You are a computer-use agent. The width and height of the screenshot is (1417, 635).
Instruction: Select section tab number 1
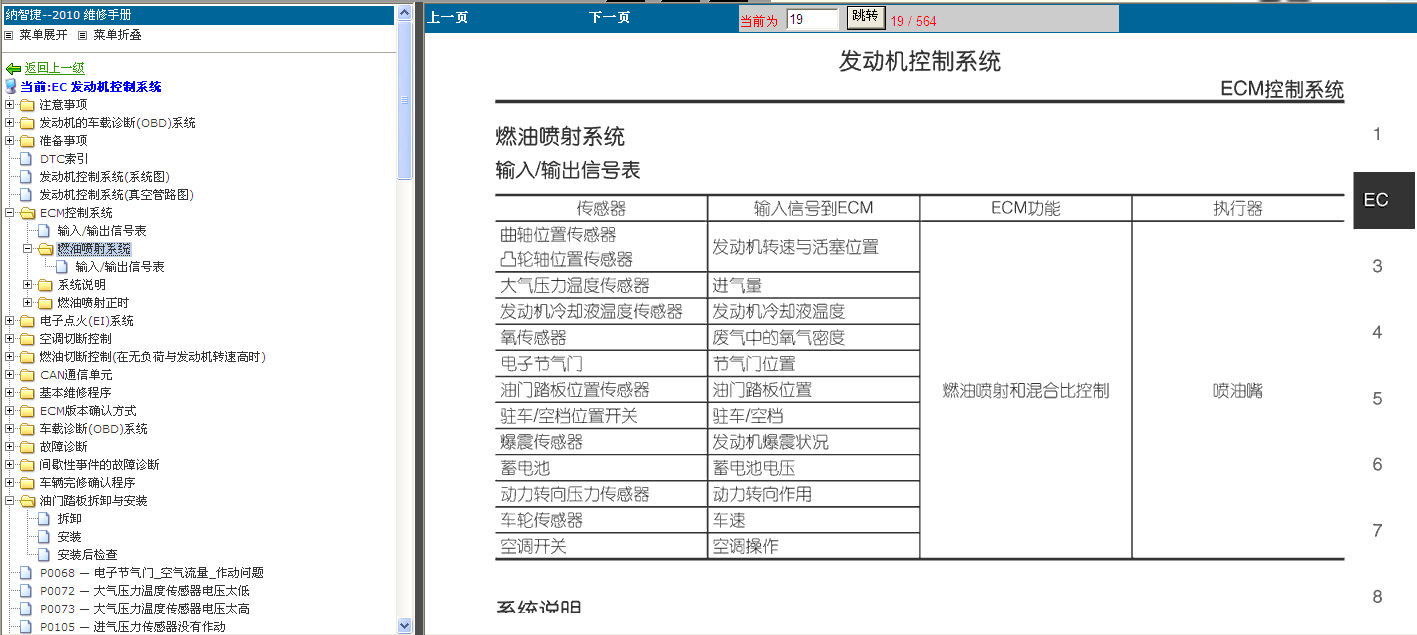pyautogui.click(x=1377, y=134)
